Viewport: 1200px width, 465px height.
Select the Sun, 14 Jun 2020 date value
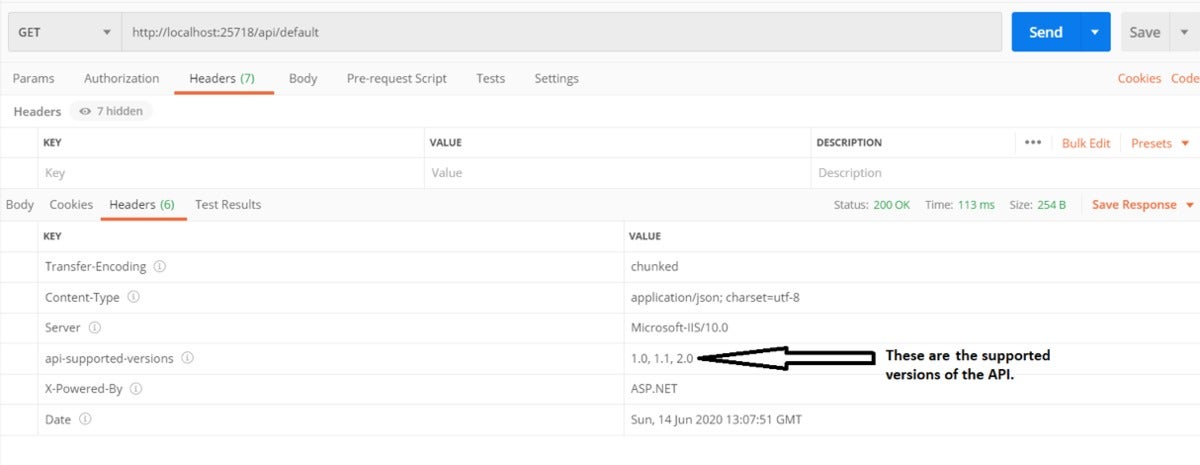click(716, 419)
